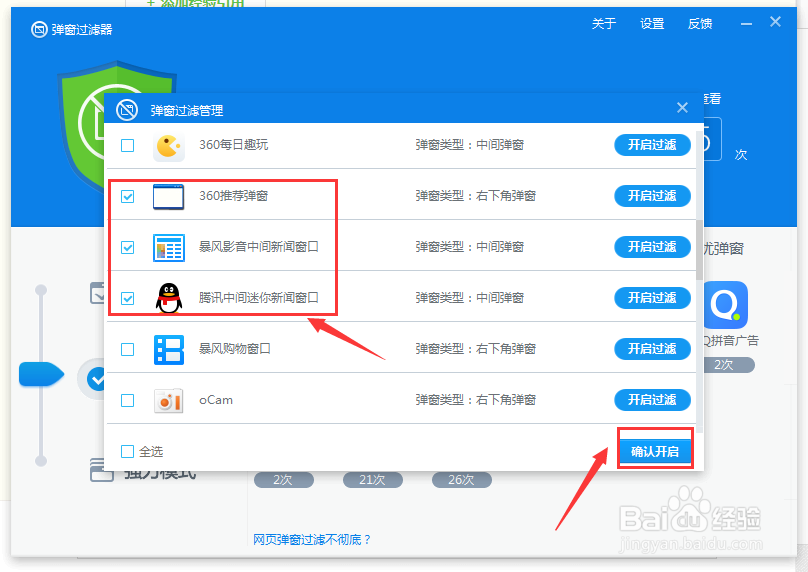Click the top node of mode slider
The height and width of the screenshot is (572, 808).
click(x=41, y=290)
